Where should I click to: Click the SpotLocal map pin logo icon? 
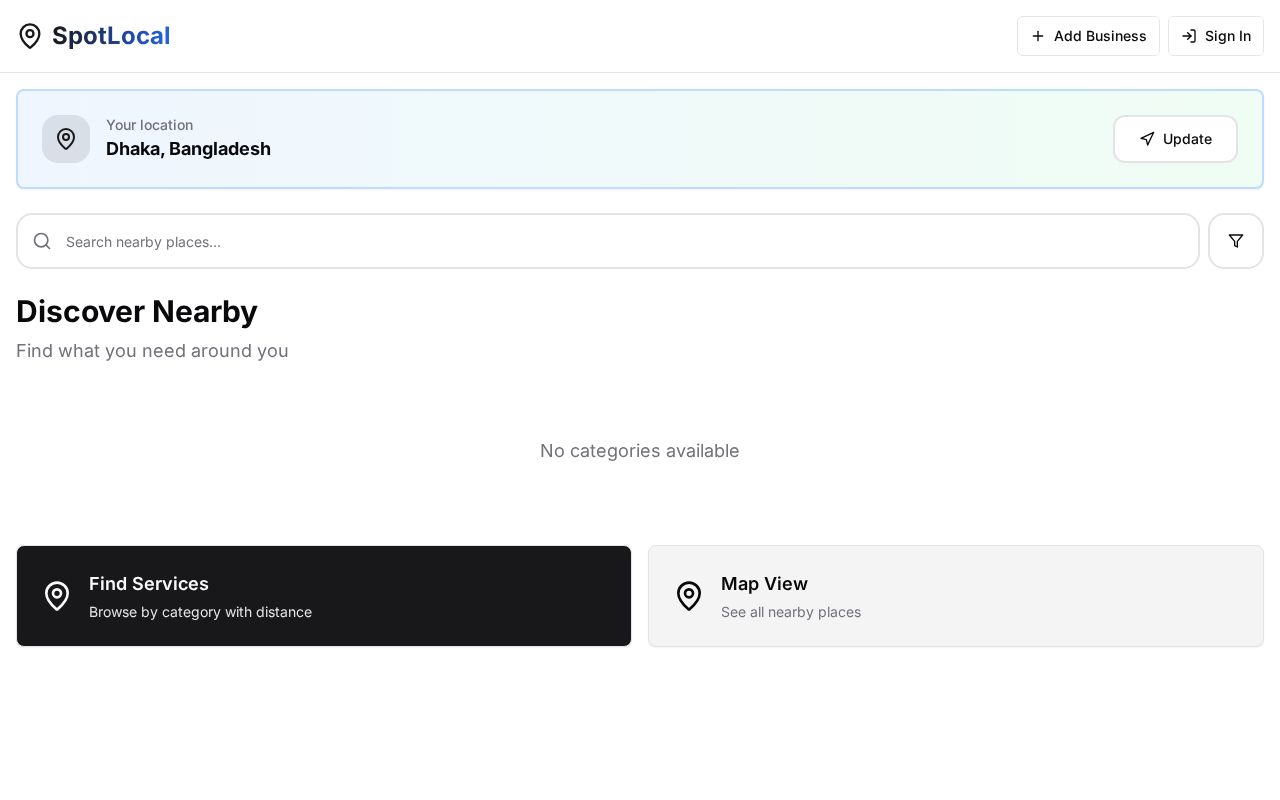click(30, 36)
